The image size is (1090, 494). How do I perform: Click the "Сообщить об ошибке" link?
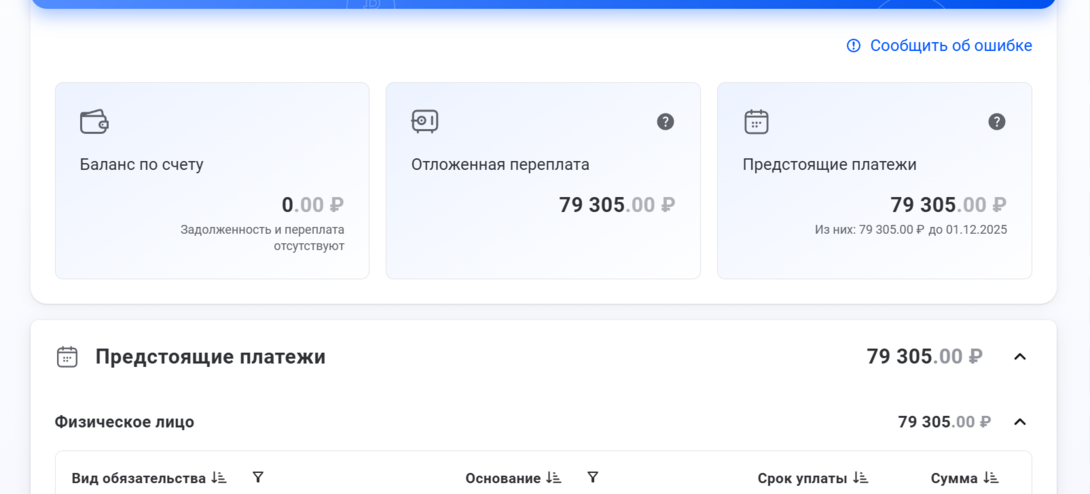point(950,46)
